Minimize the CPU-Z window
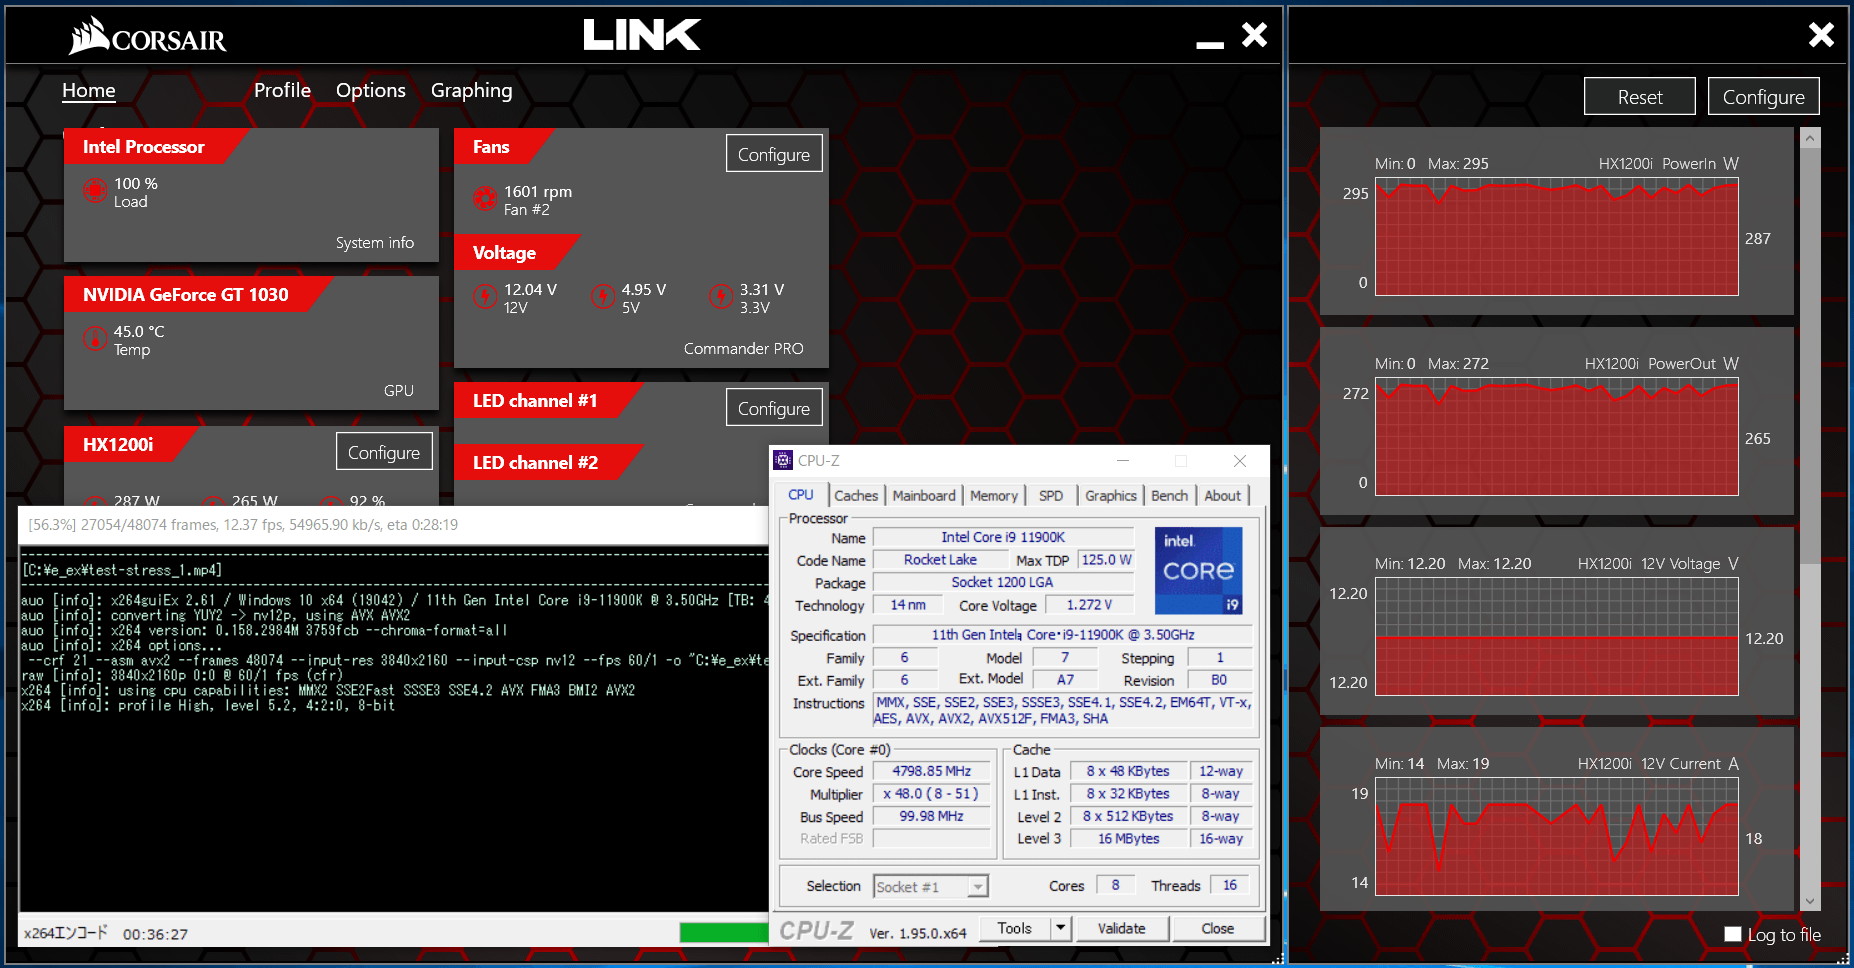1854x968 pixels. [1123, 461]
